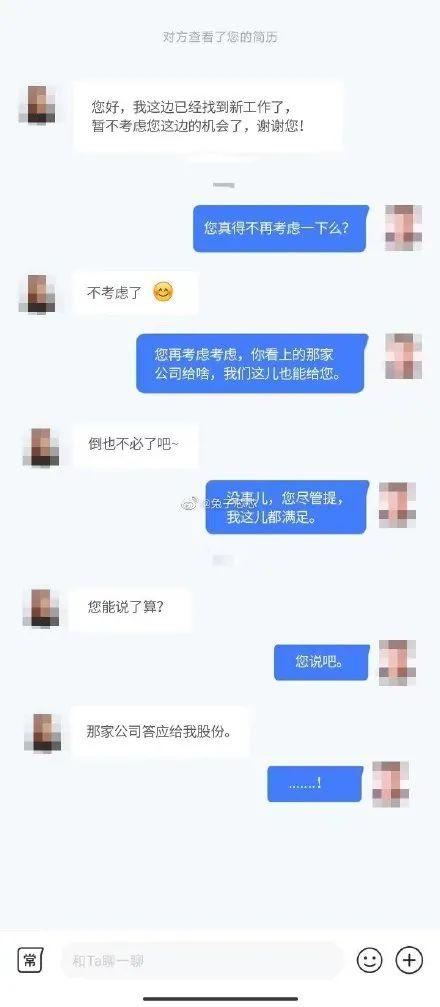Select the blue '您真得不再考虑一下么?' bubble
440x1007 pixels.
(x=281, y=228)
